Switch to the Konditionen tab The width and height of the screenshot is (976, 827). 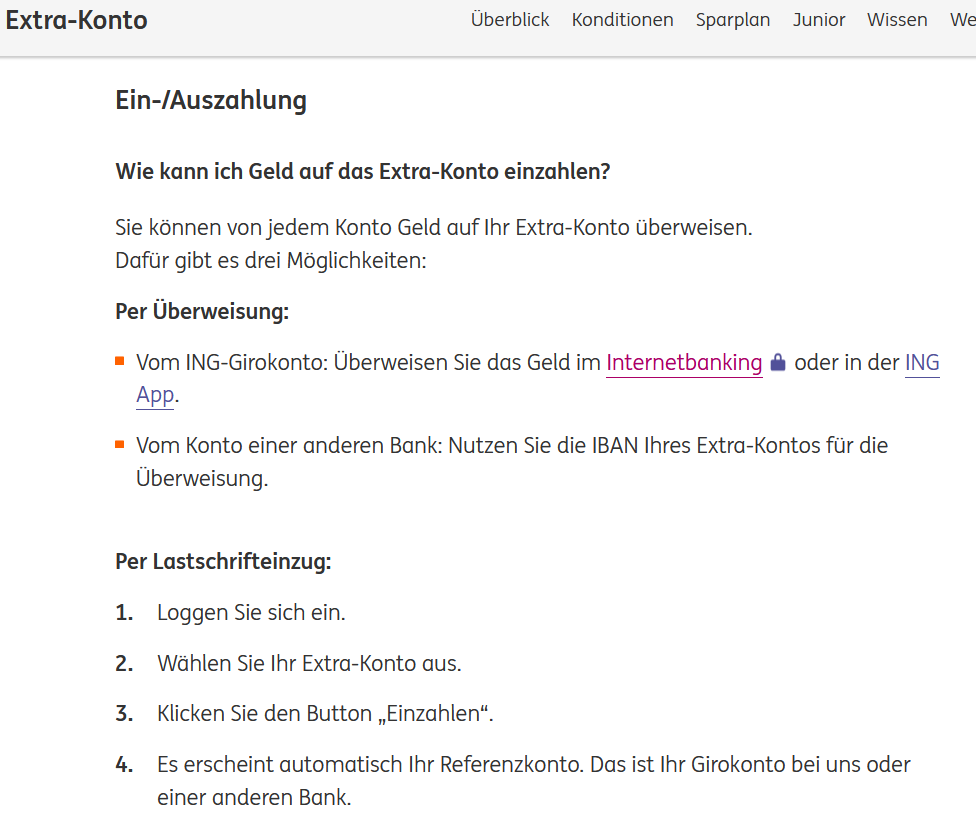click(622, 20)
